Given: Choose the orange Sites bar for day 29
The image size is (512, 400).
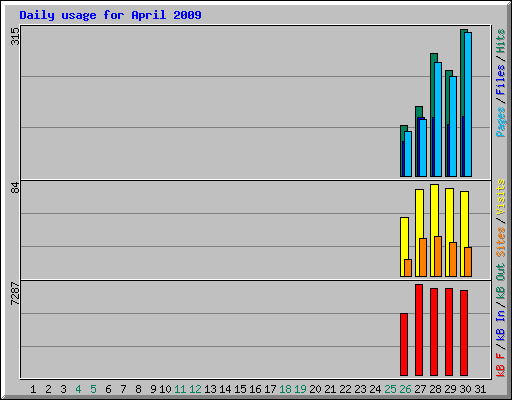Looking at the screenshot, I should pyautogui.click(x=453, y=259).
